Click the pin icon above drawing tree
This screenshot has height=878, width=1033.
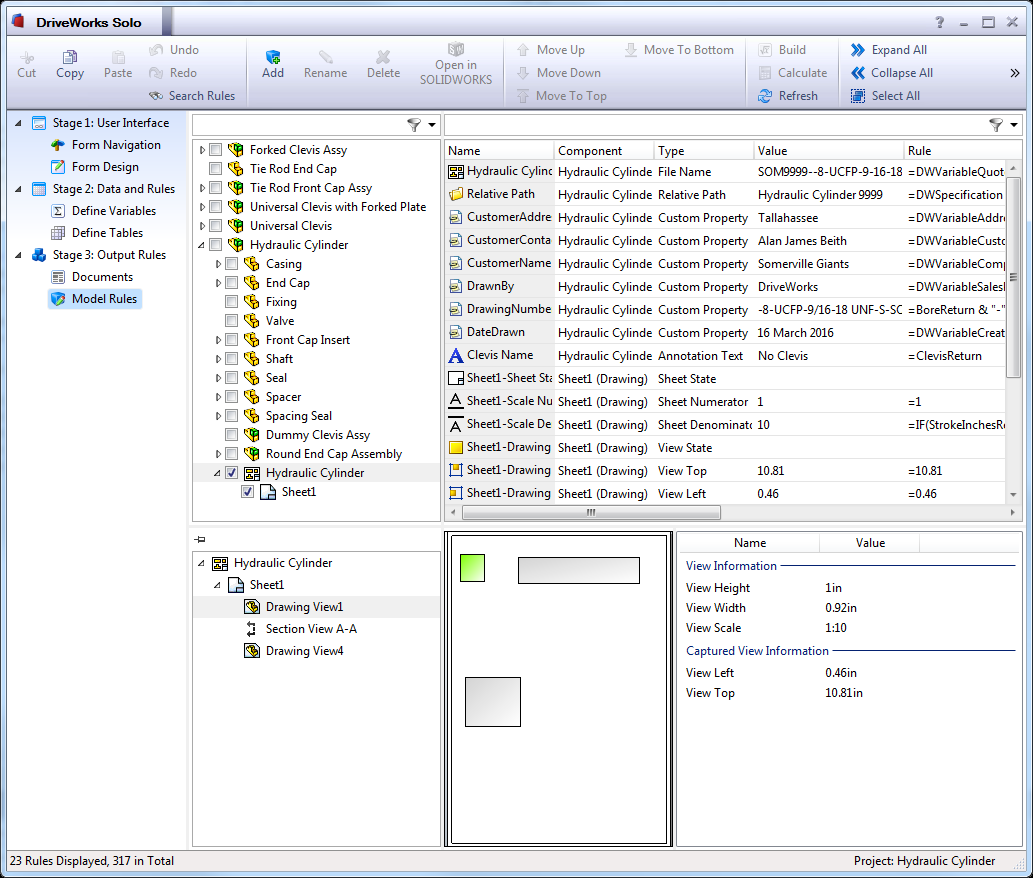(200, 539)
